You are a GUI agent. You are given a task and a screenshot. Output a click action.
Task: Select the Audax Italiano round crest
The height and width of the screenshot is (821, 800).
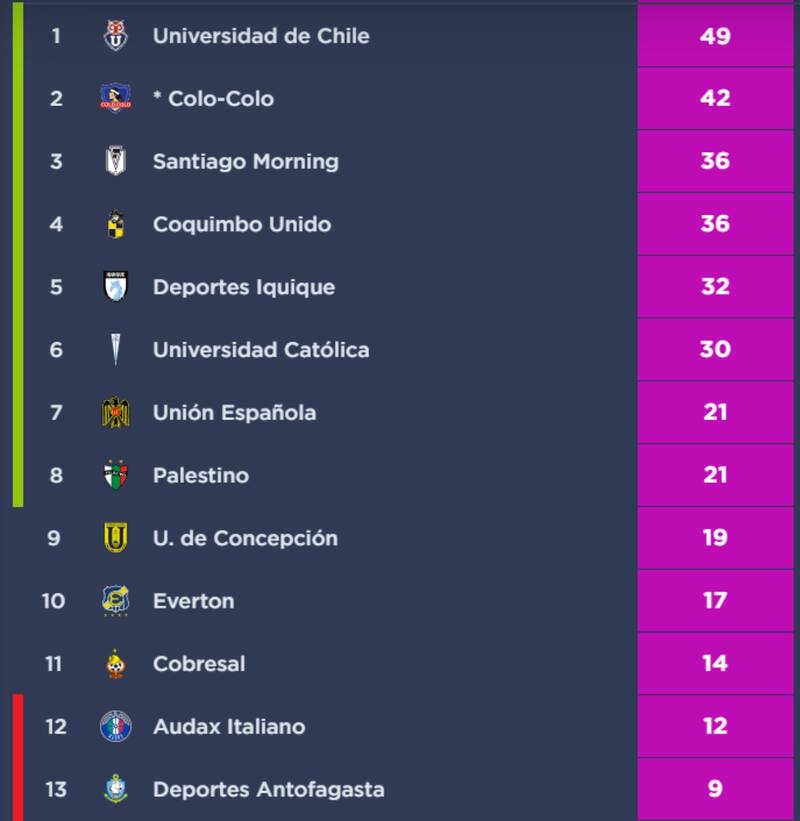pyautogui.click(x=116, y=726)
